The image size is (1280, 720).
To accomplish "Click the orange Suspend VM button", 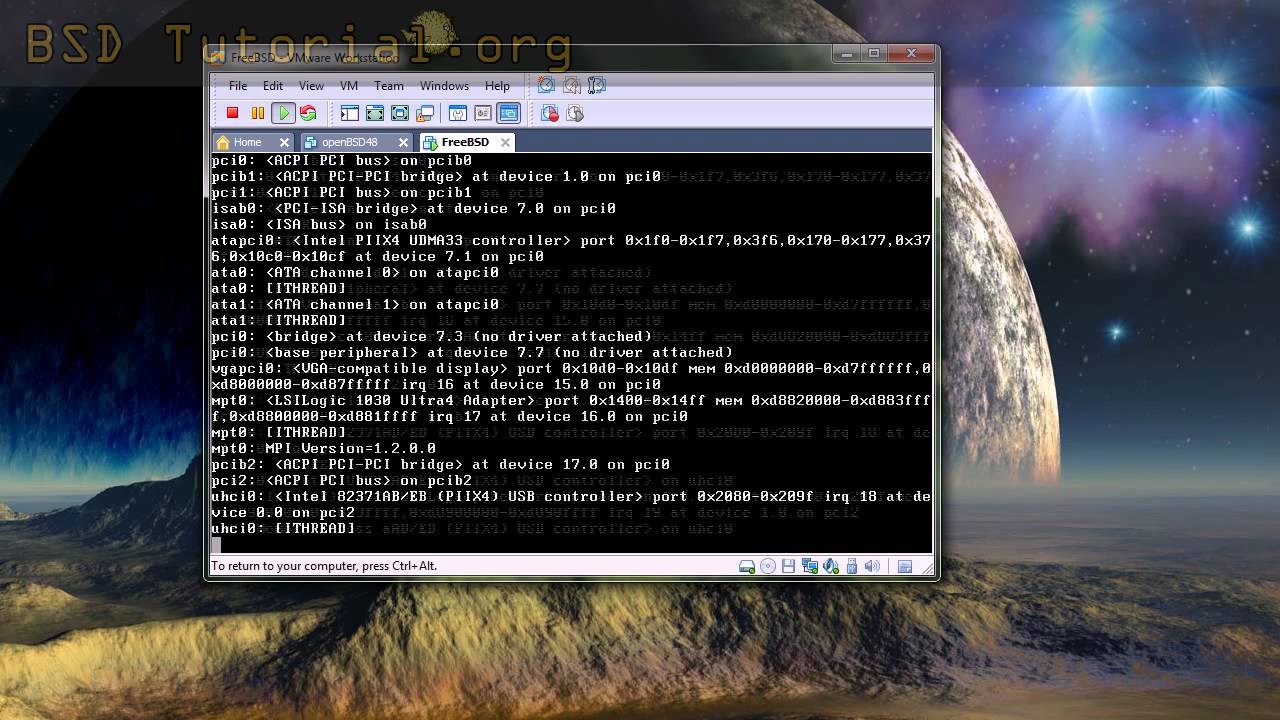I will tap(258, 113).
